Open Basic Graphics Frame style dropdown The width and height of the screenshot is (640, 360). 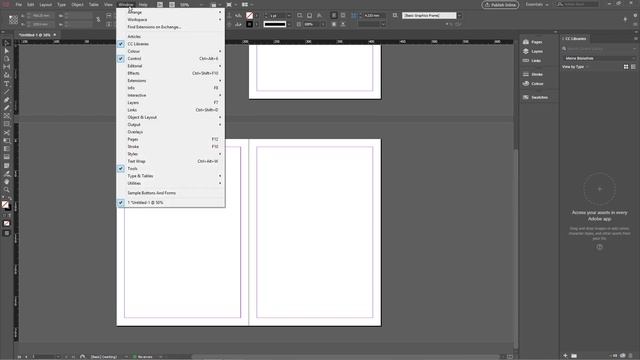coord(459,16)
